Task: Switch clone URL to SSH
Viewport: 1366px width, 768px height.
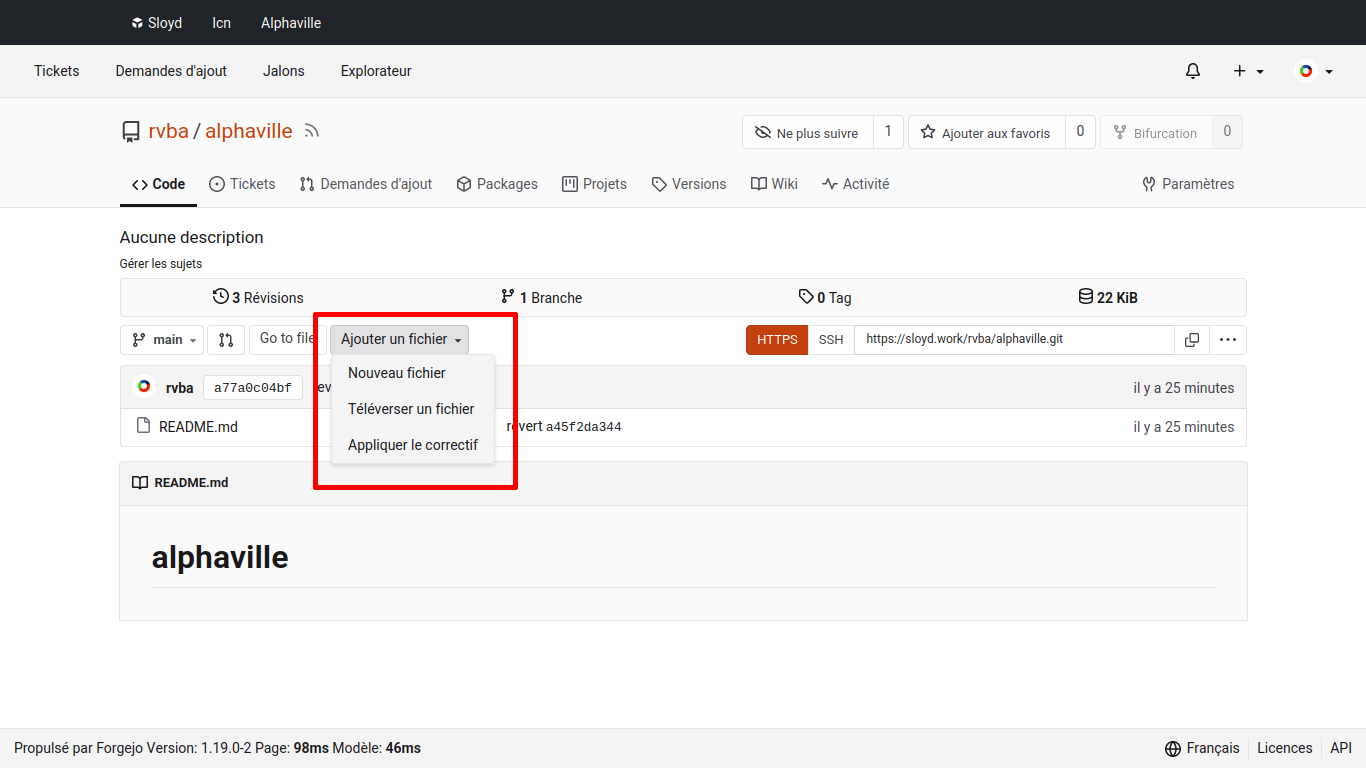Action: [830, 340]
